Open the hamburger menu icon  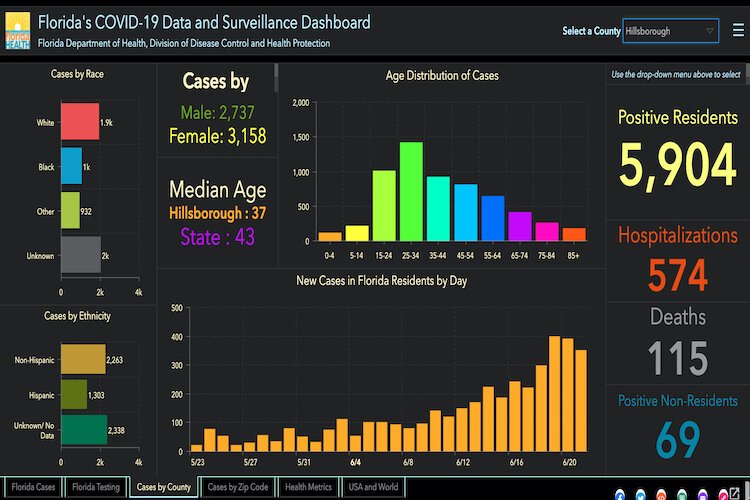point(738,31)
